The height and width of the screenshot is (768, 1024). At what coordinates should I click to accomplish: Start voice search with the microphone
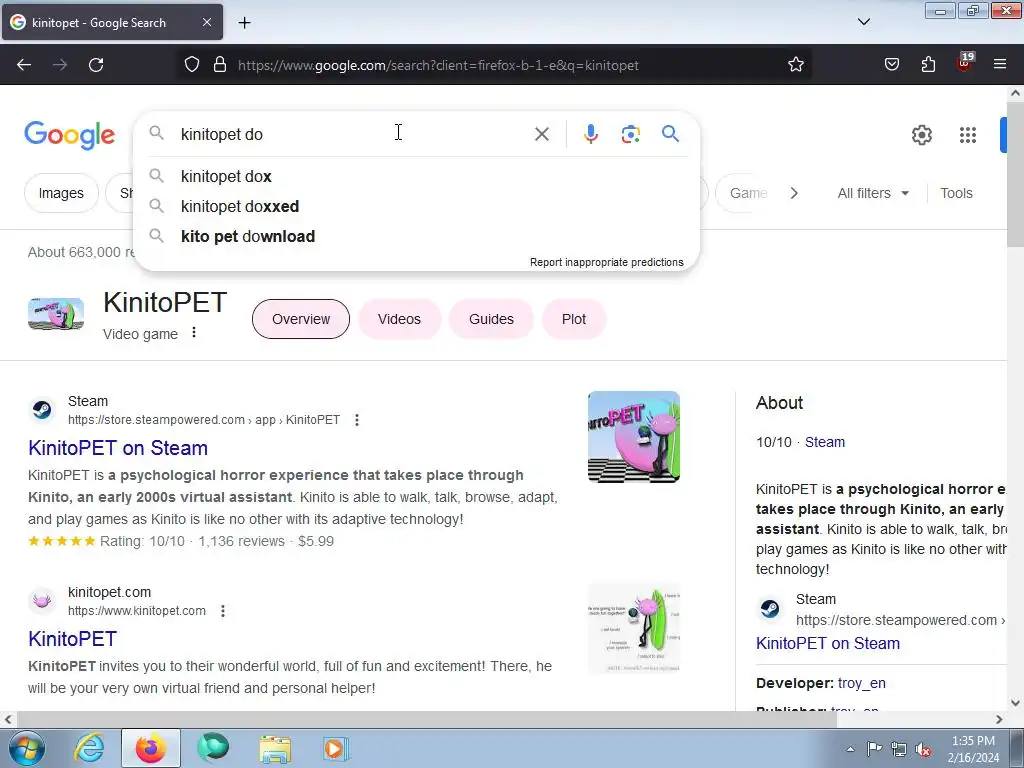pos(590,135)
